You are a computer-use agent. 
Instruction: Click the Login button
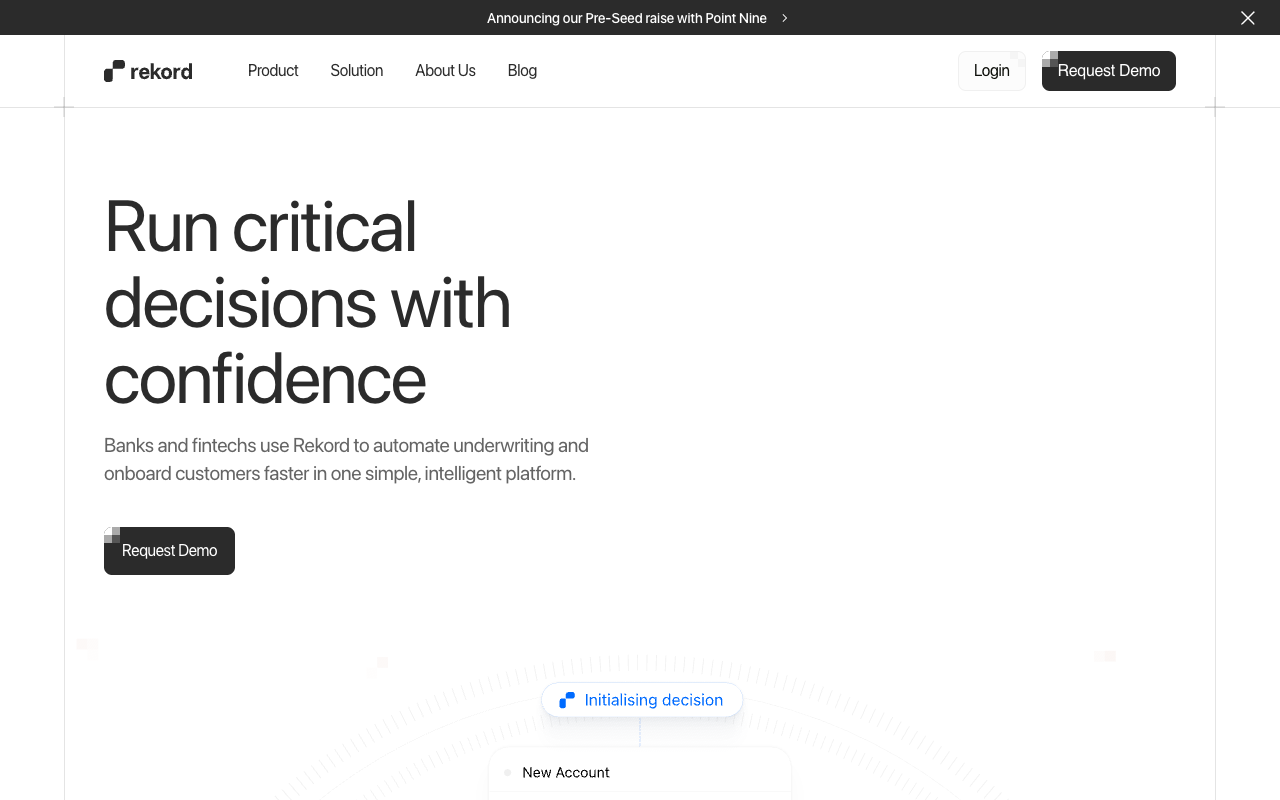992,71
